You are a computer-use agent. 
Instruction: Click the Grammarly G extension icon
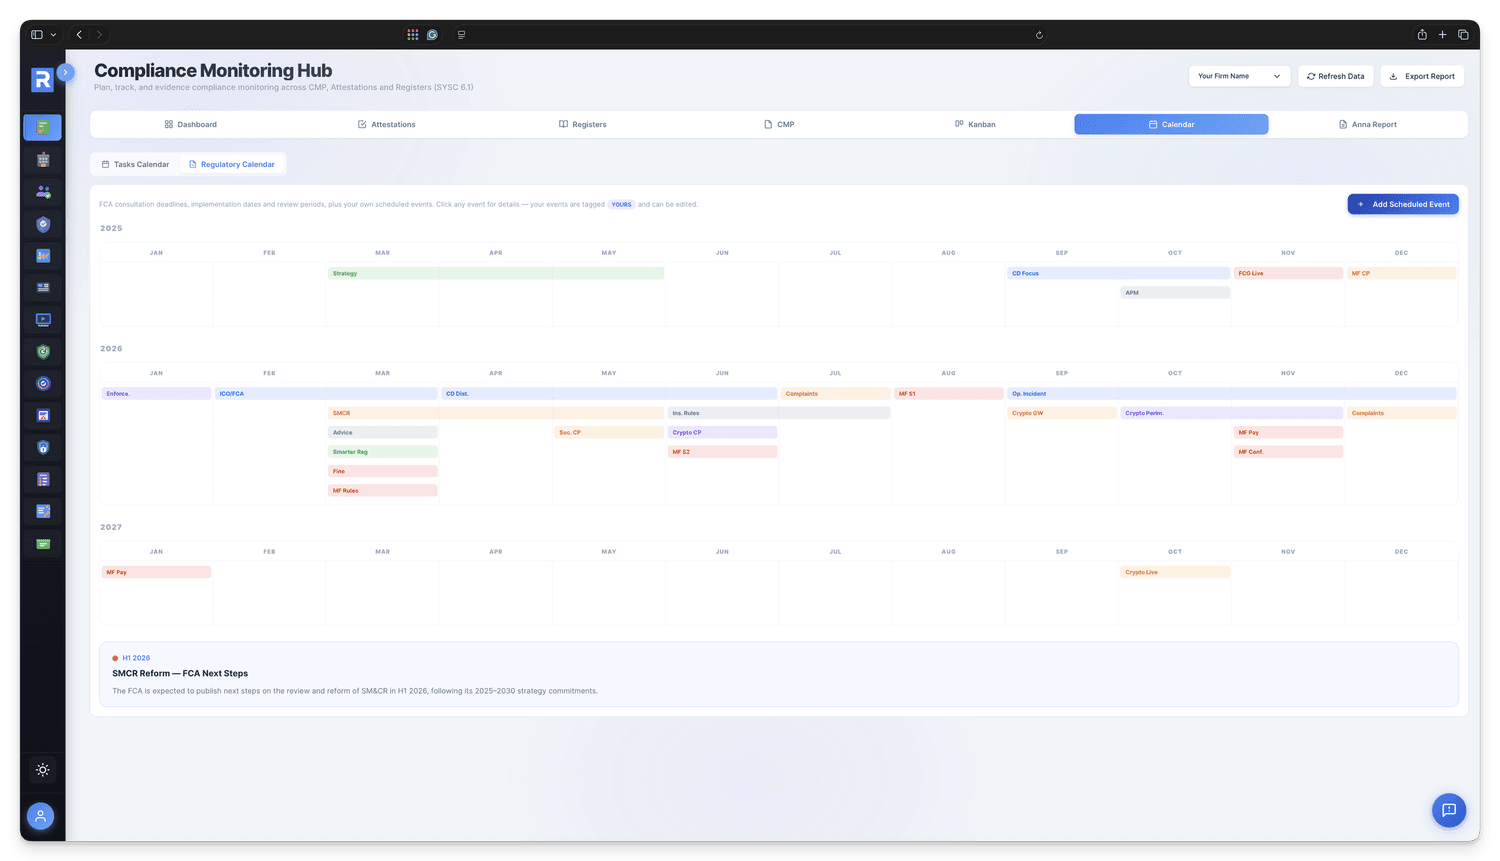(432, 35)
